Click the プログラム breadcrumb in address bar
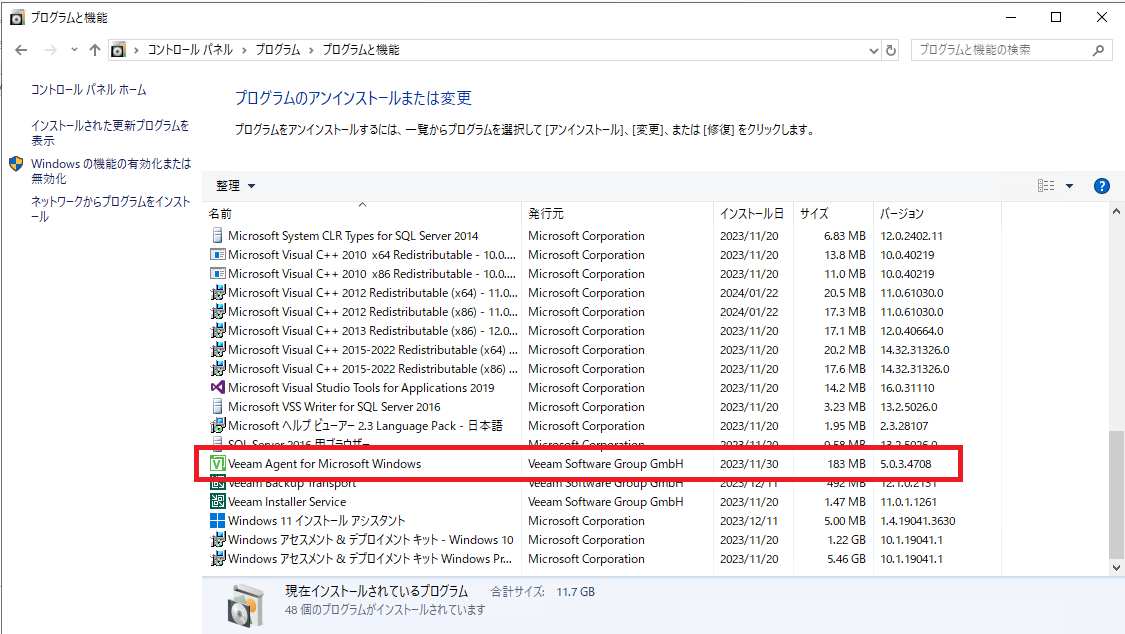 pyautogui.click(x=277, y=50)
